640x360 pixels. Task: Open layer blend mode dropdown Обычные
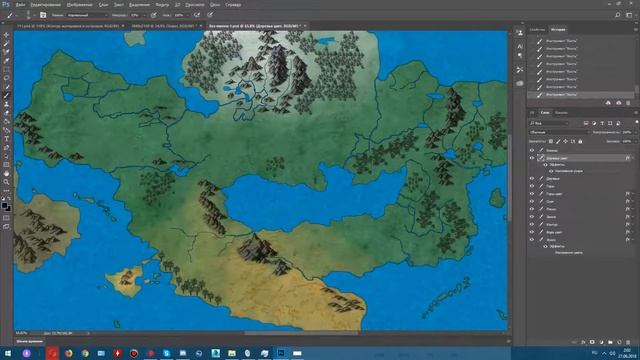tap(559, 132)
